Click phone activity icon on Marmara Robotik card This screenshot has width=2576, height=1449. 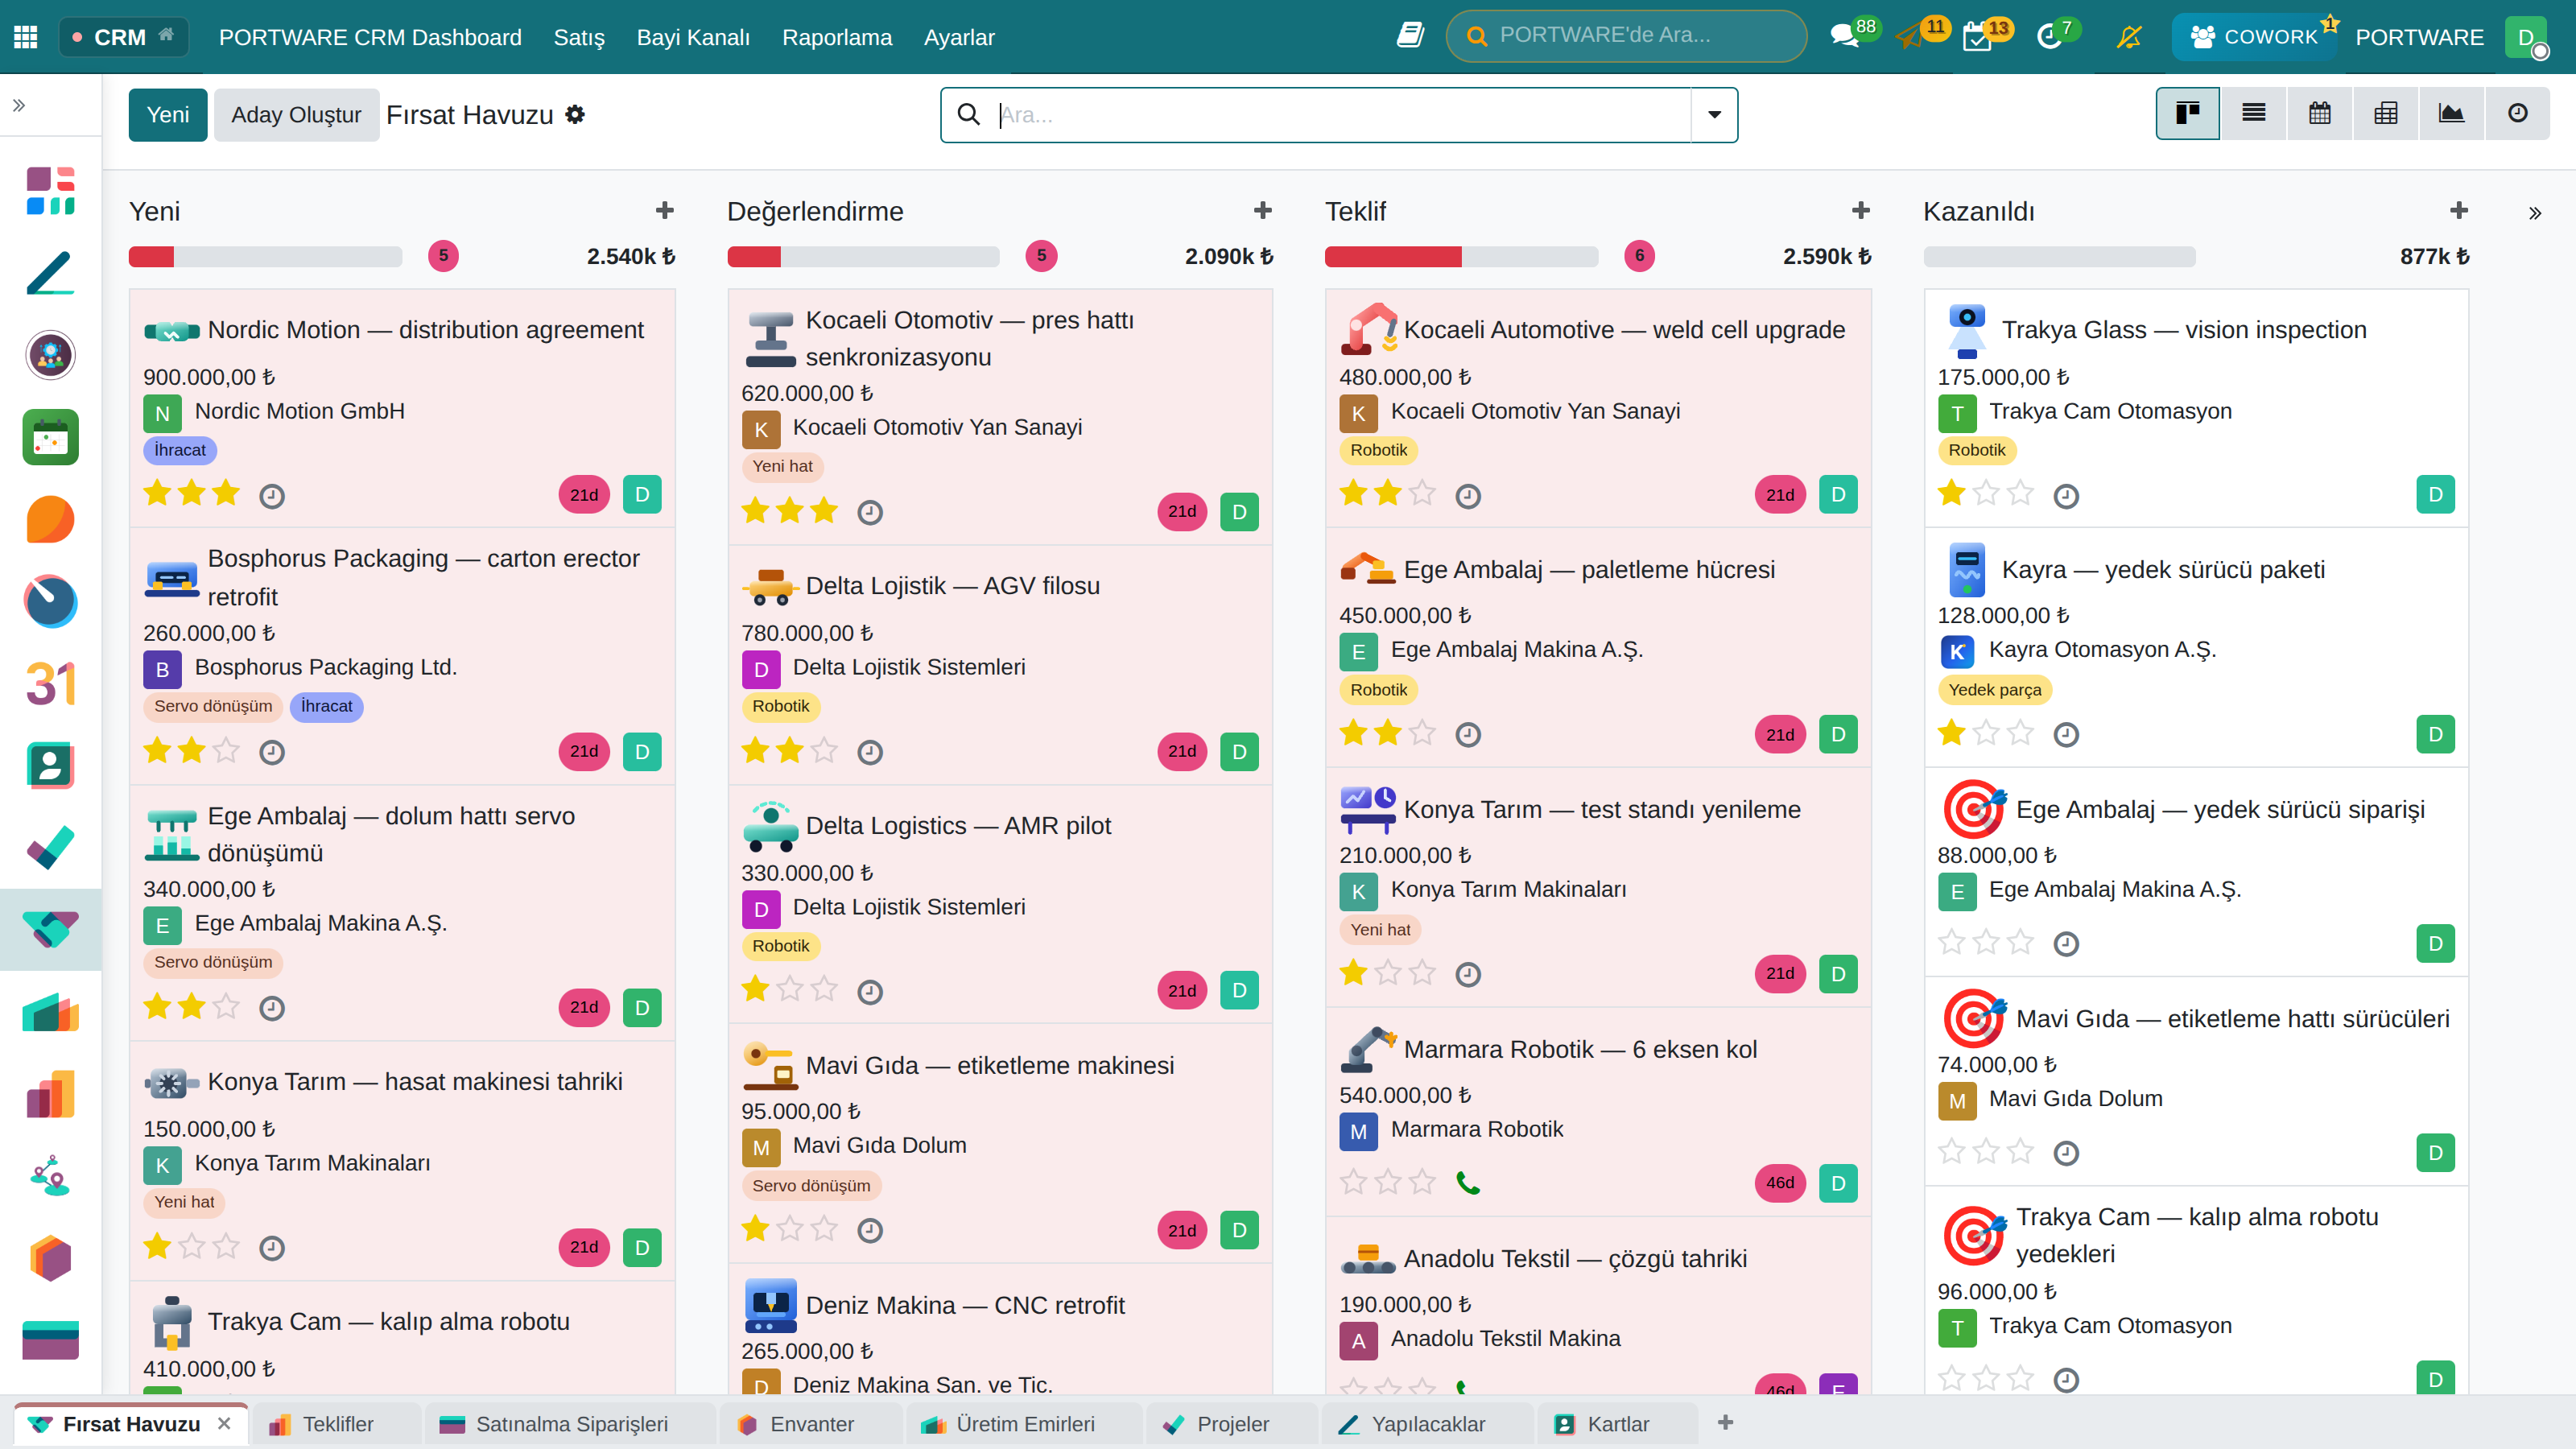pos(1467,1183)
